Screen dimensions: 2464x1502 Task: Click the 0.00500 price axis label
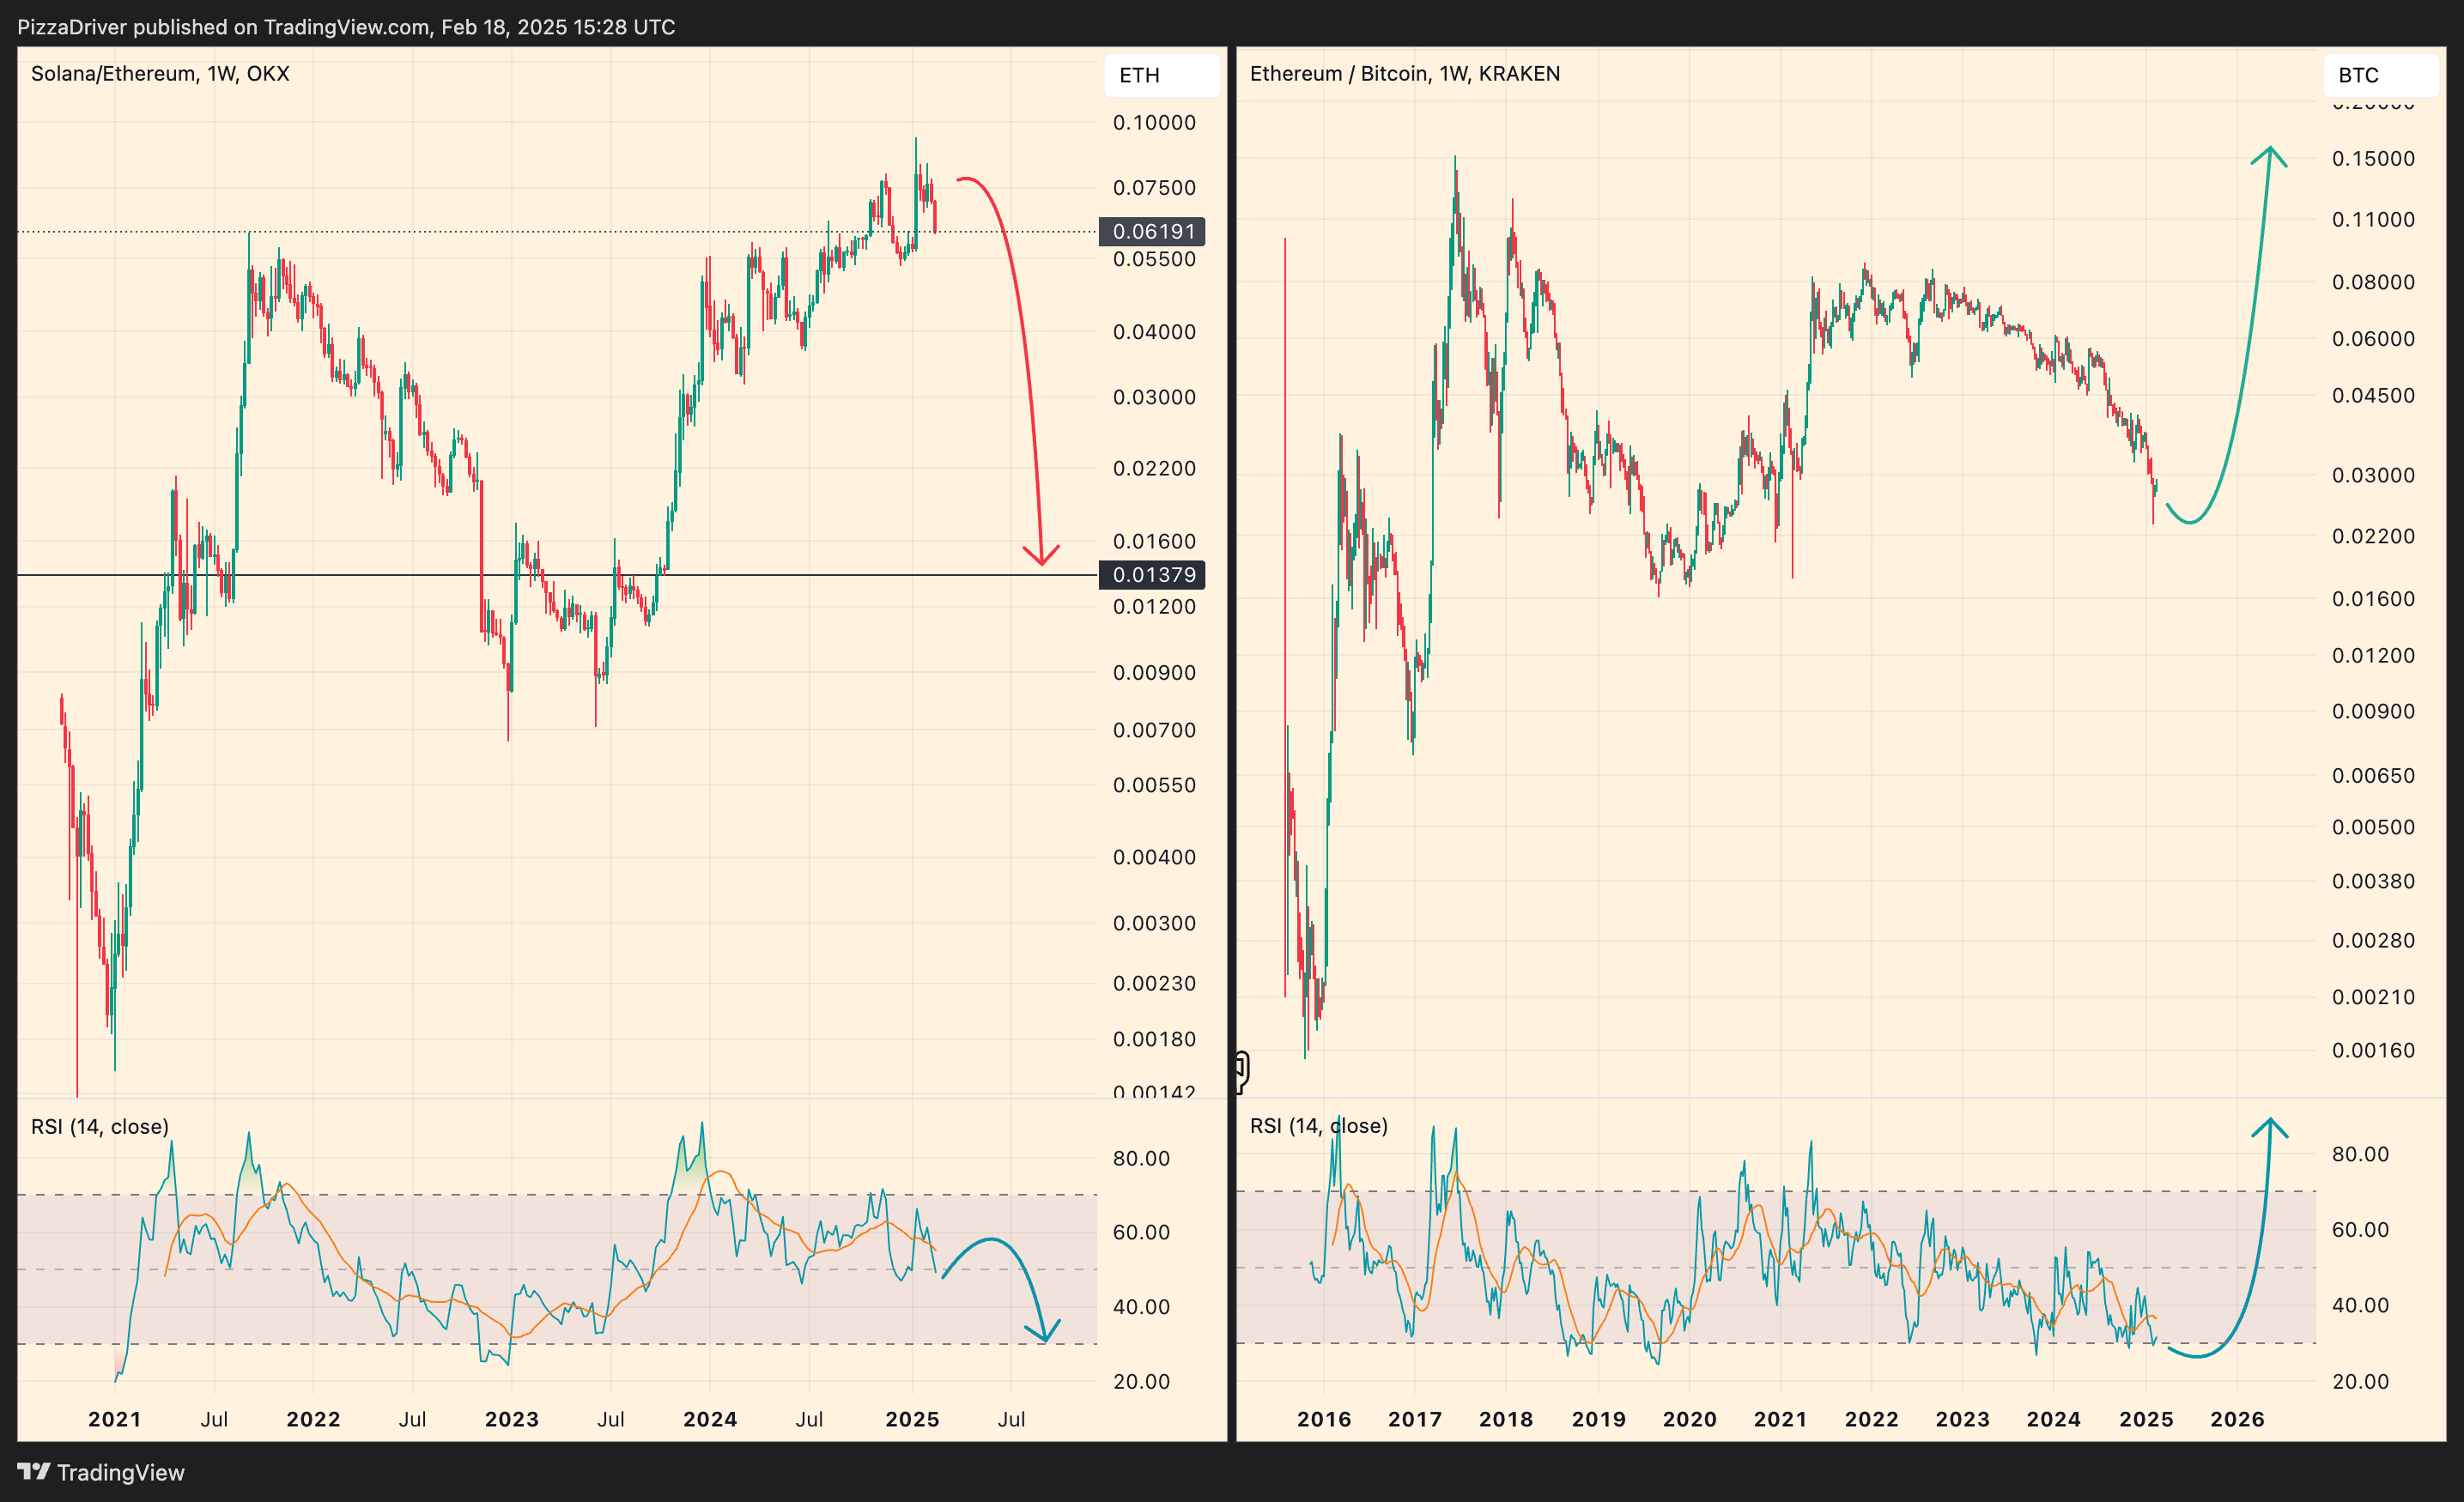point(2373,827)
